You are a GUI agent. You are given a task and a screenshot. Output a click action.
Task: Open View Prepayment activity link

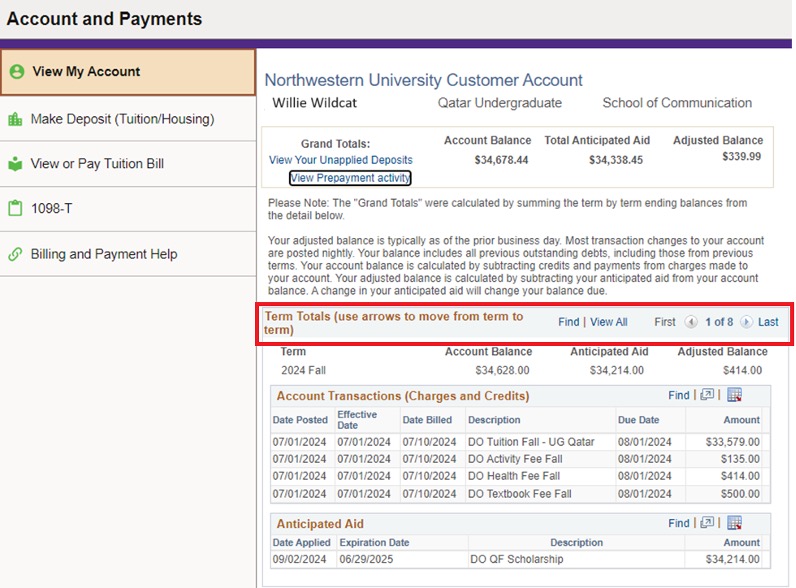click(x=350, y=178)
